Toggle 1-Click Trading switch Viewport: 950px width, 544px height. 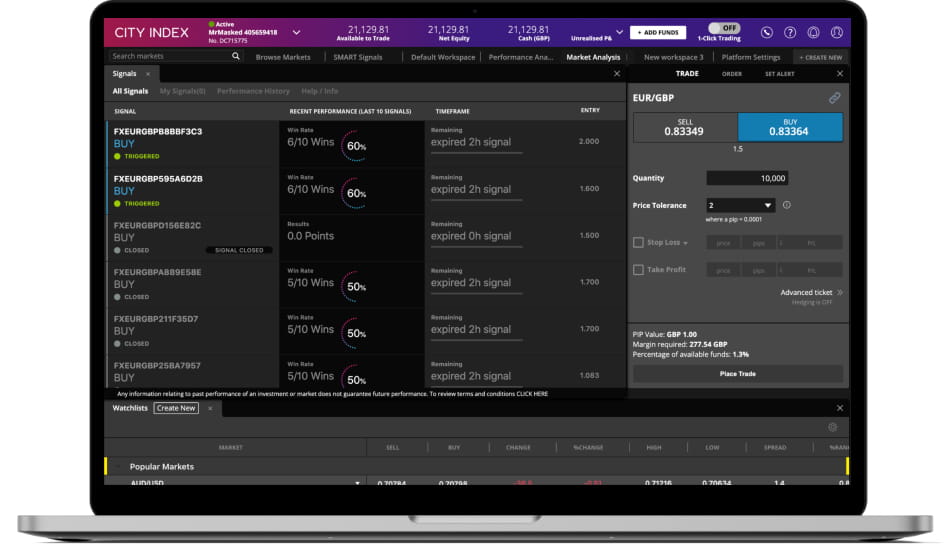coord(724,28)
